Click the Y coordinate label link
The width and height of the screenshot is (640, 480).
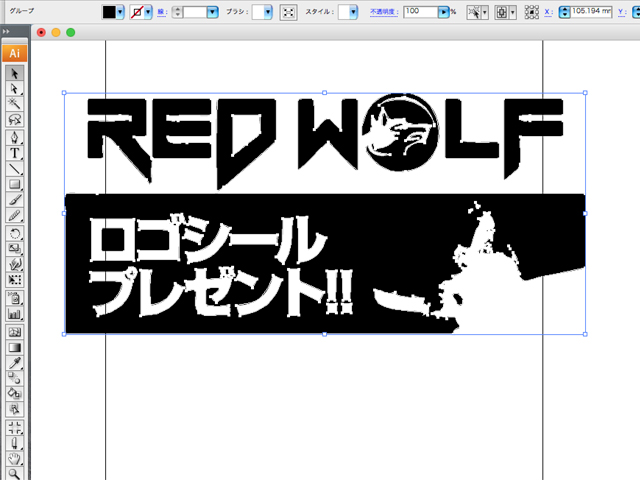[x=622, y=12]
